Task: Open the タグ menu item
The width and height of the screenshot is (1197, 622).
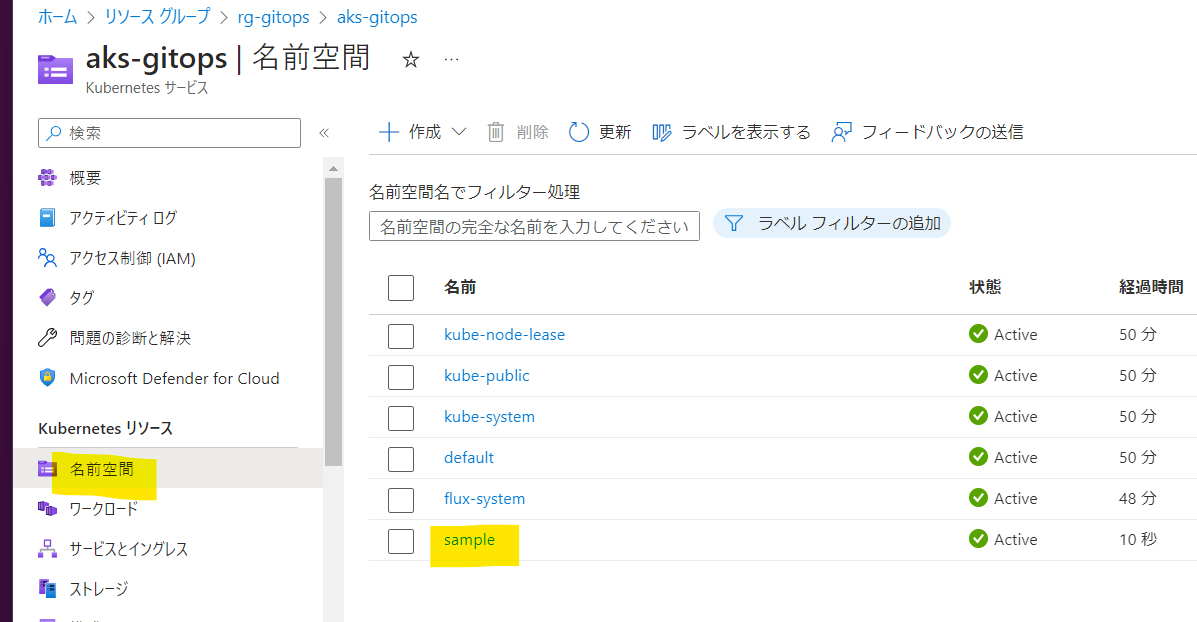Action: 82,298
